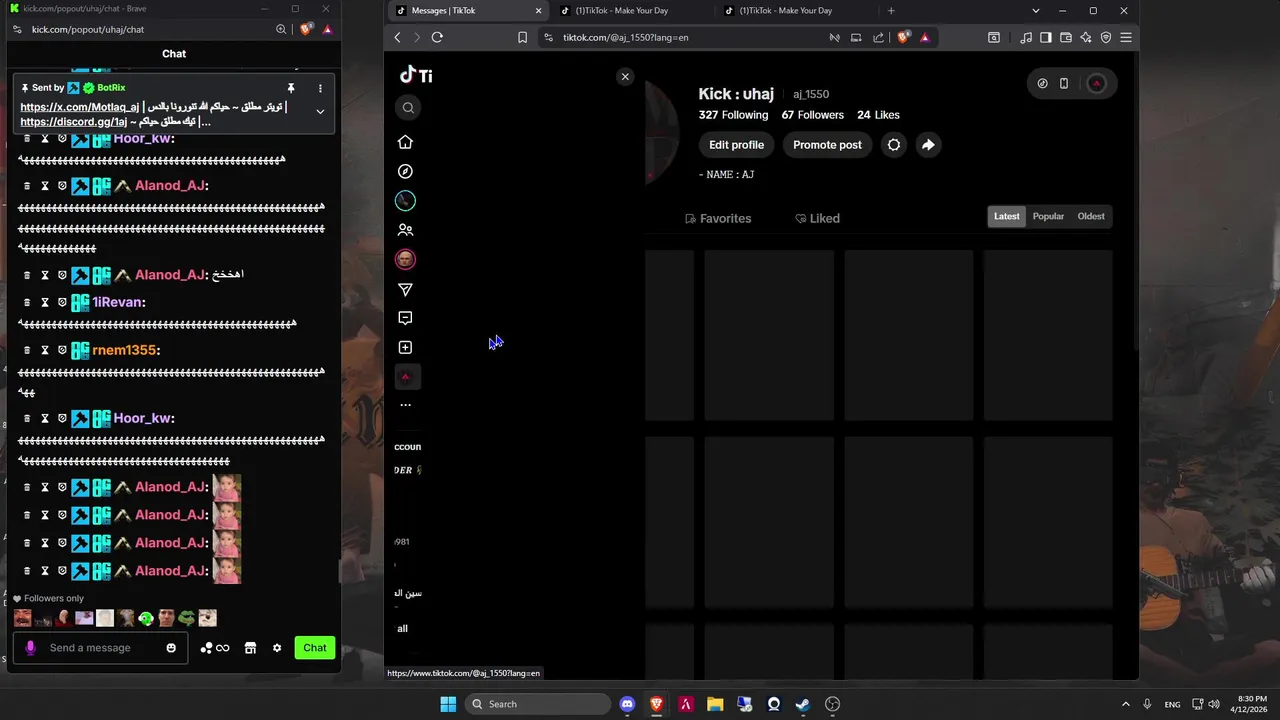Share the TikTok profile via arrow icon
The width and height of the screenshot is (1280, 720).
(928, 145)
